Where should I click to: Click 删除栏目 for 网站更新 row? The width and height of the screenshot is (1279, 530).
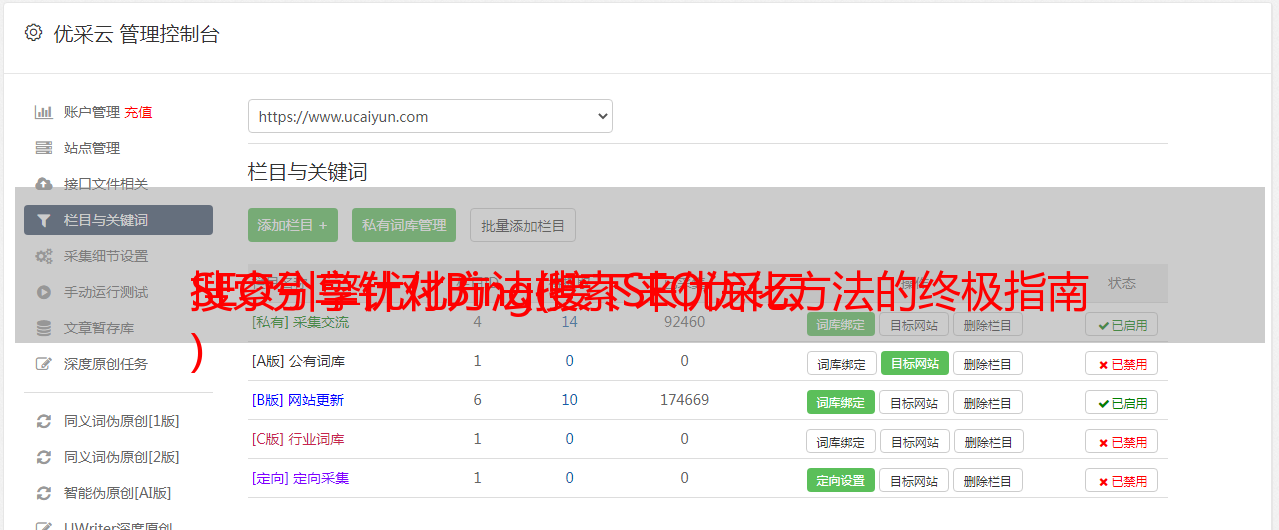pos(988,403)
